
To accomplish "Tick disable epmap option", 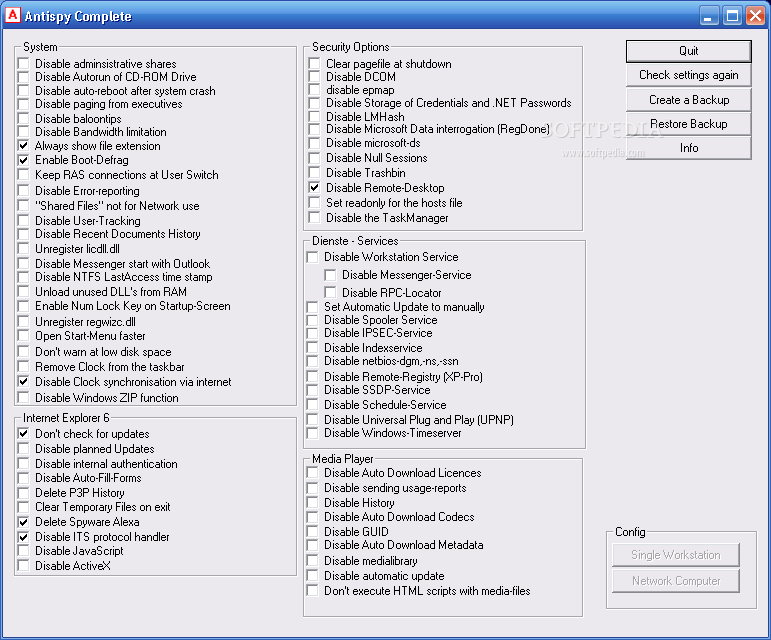I will tap(314, 89).
